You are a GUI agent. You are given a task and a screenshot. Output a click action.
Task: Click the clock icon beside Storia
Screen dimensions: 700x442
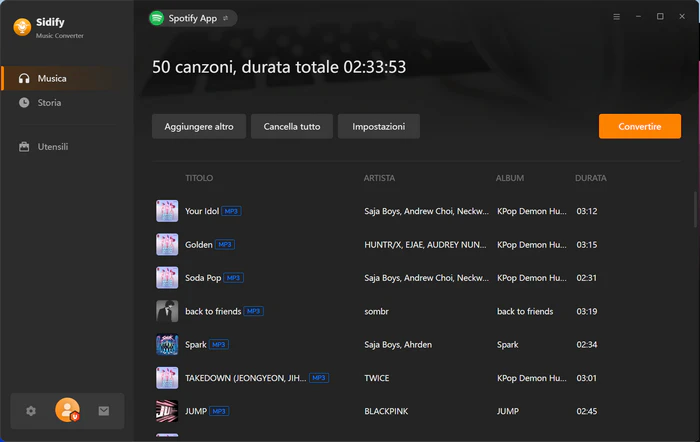click(24, 103)
